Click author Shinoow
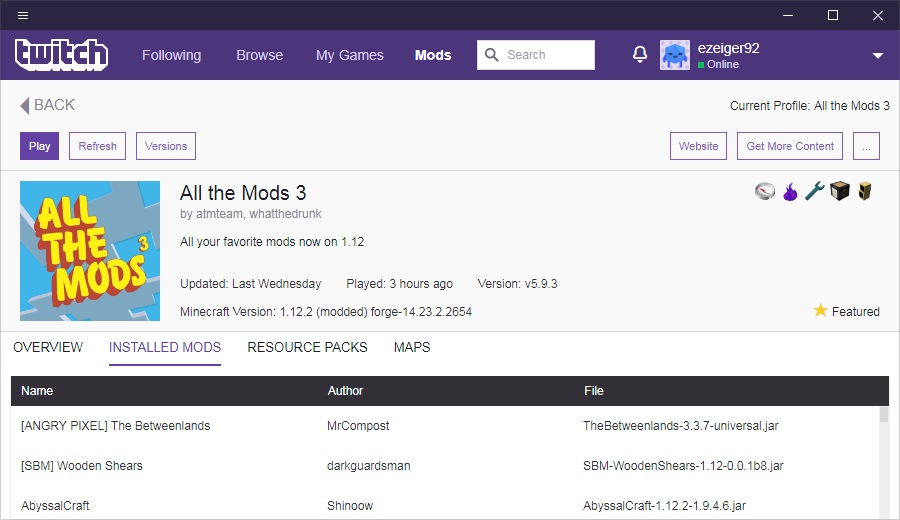This screenshot has width=900, height=520. pos(350,506)
